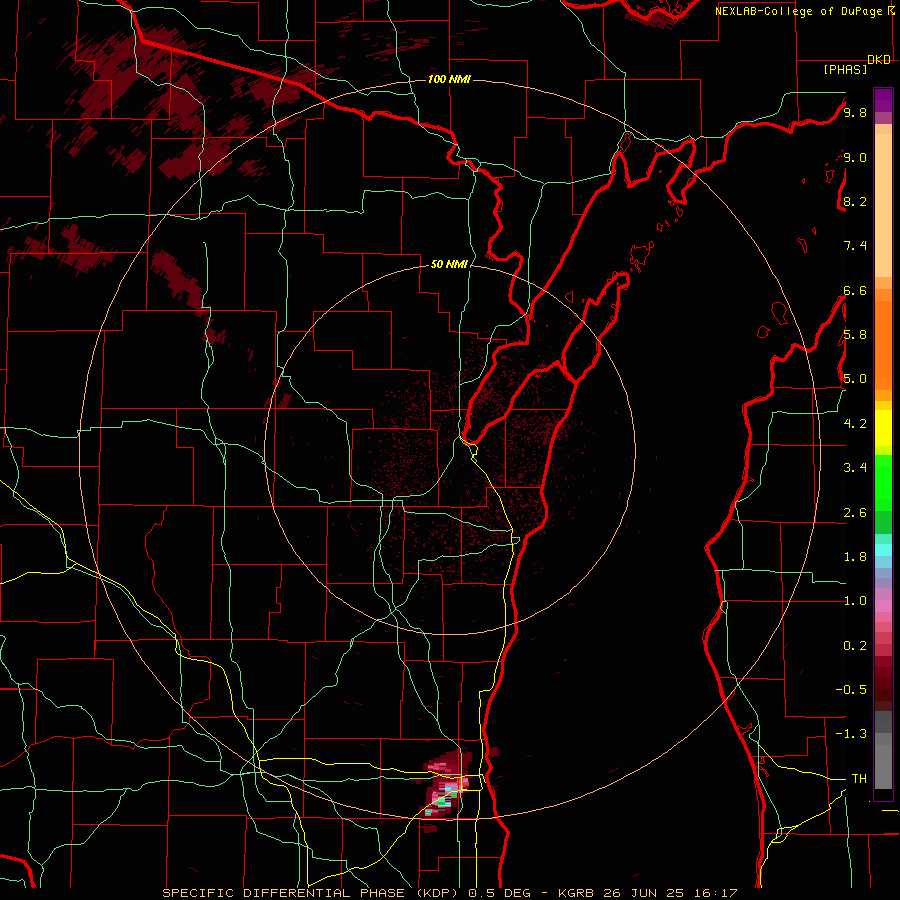Viewport: 900px width, 900px height.
Task: Click the 0.2 value on the color scale
Action: (x=855, y=646)
